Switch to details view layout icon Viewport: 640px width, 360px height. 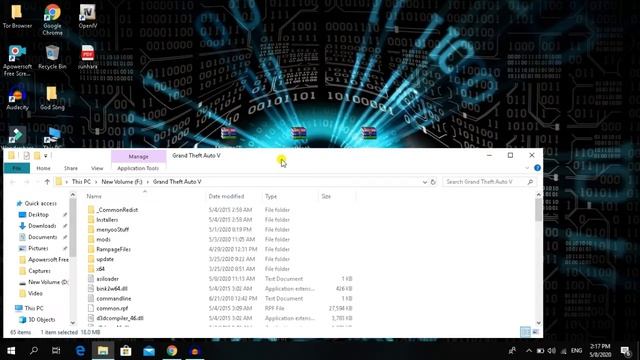(526, 332)
